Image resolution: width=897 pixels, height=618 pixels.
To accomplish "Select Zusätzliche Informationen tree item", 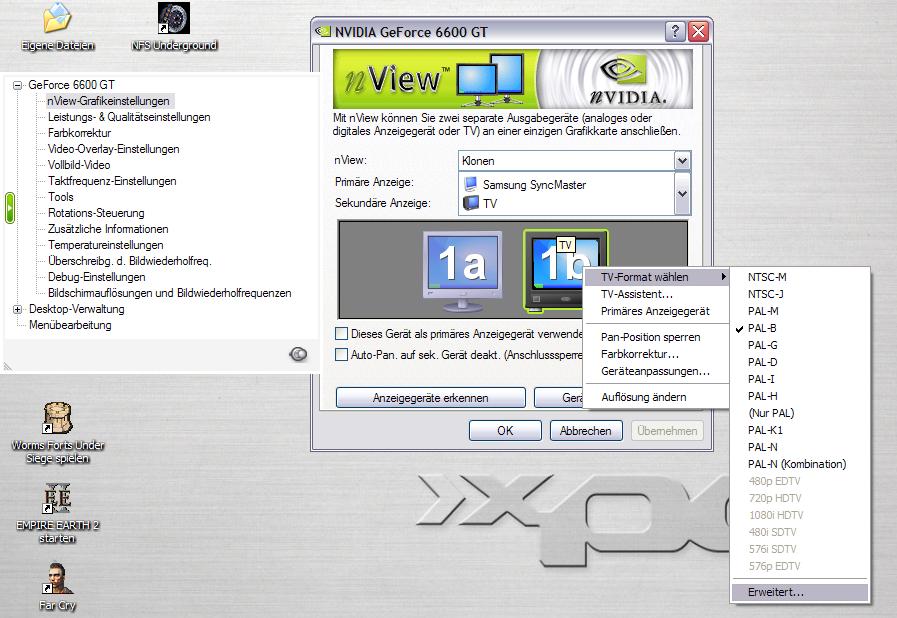I will point(108,229).
